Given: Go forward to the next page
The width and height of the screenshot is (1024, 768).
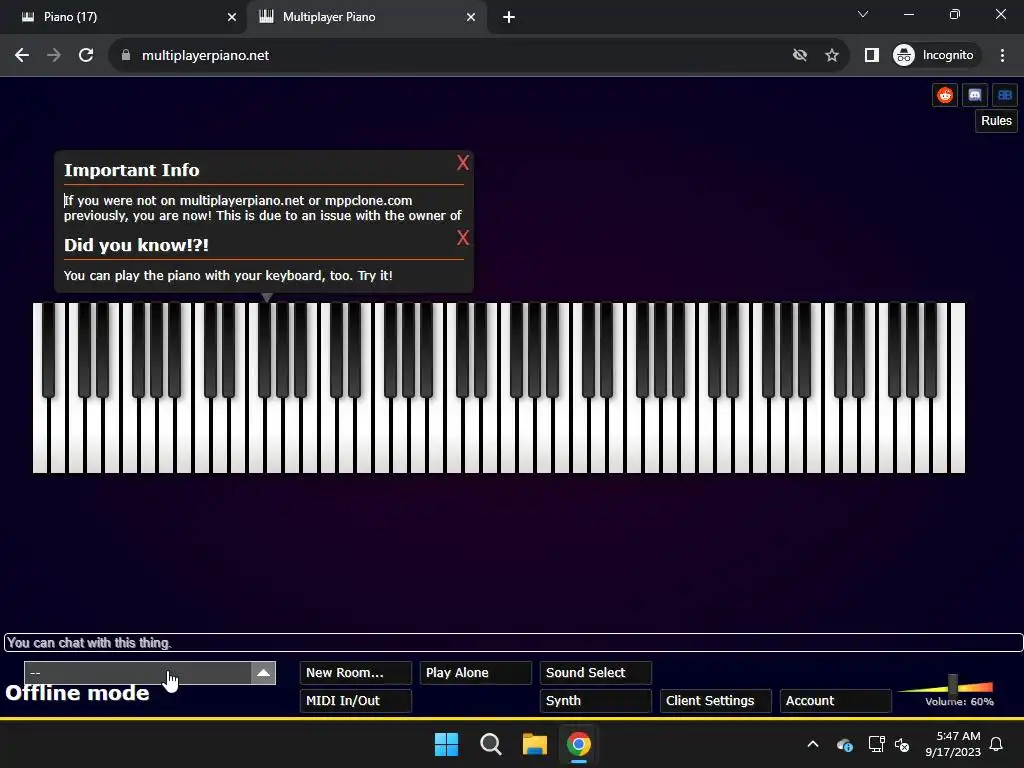Looking at the screenshot, I should point(54,56).
